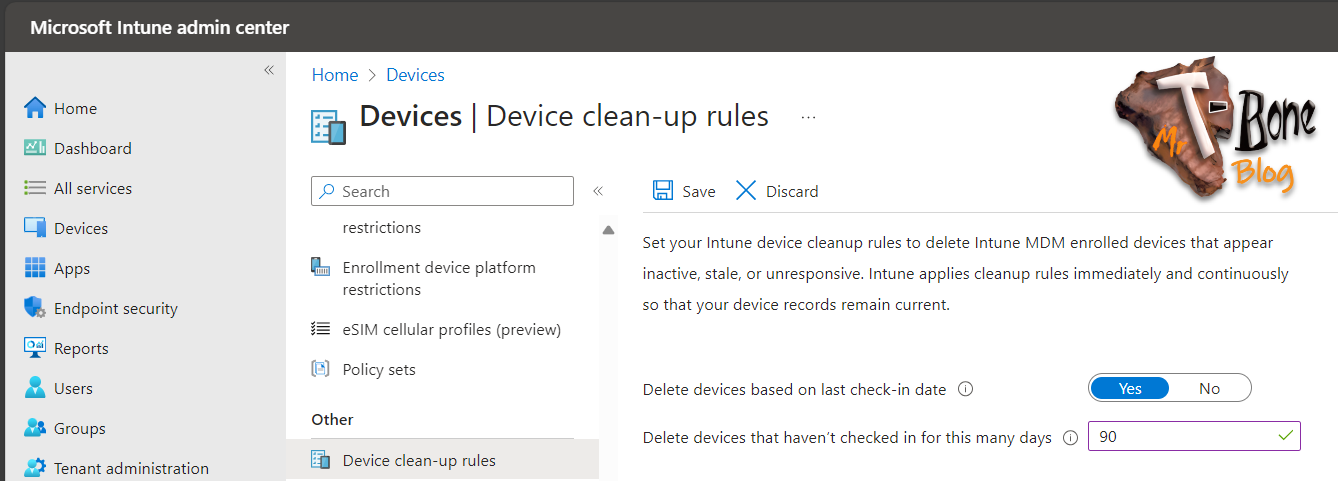Click the Enrollment device platform restrictions icon
Image resolution: width=1338 pixels, height=481 pixels.
click(321, 267)
